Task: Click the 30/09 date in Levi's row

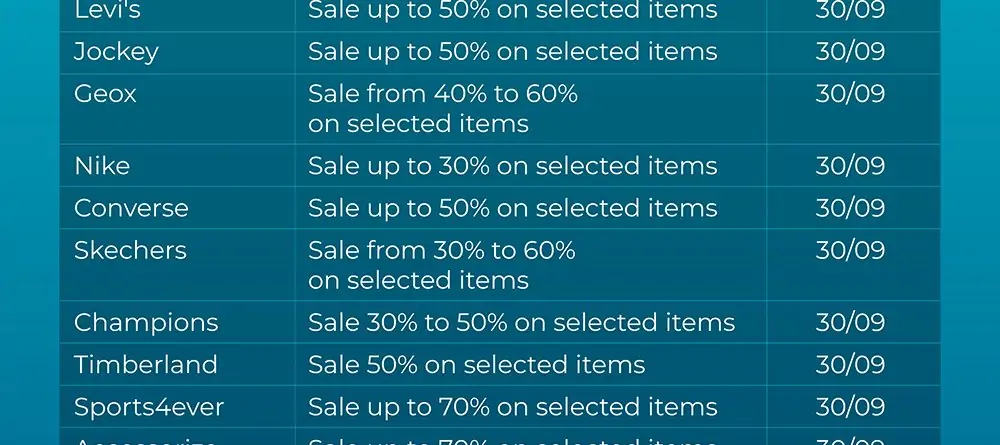Action: click(850, 10)
